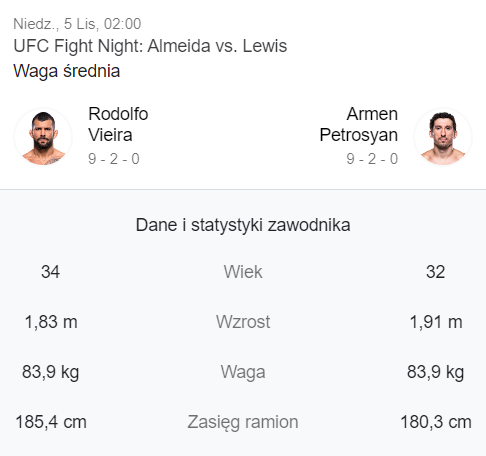This screenshot has height=456, width=486.
Task: Click Petrosyan's reach value 180,3 cm
Action: (436, 422)
